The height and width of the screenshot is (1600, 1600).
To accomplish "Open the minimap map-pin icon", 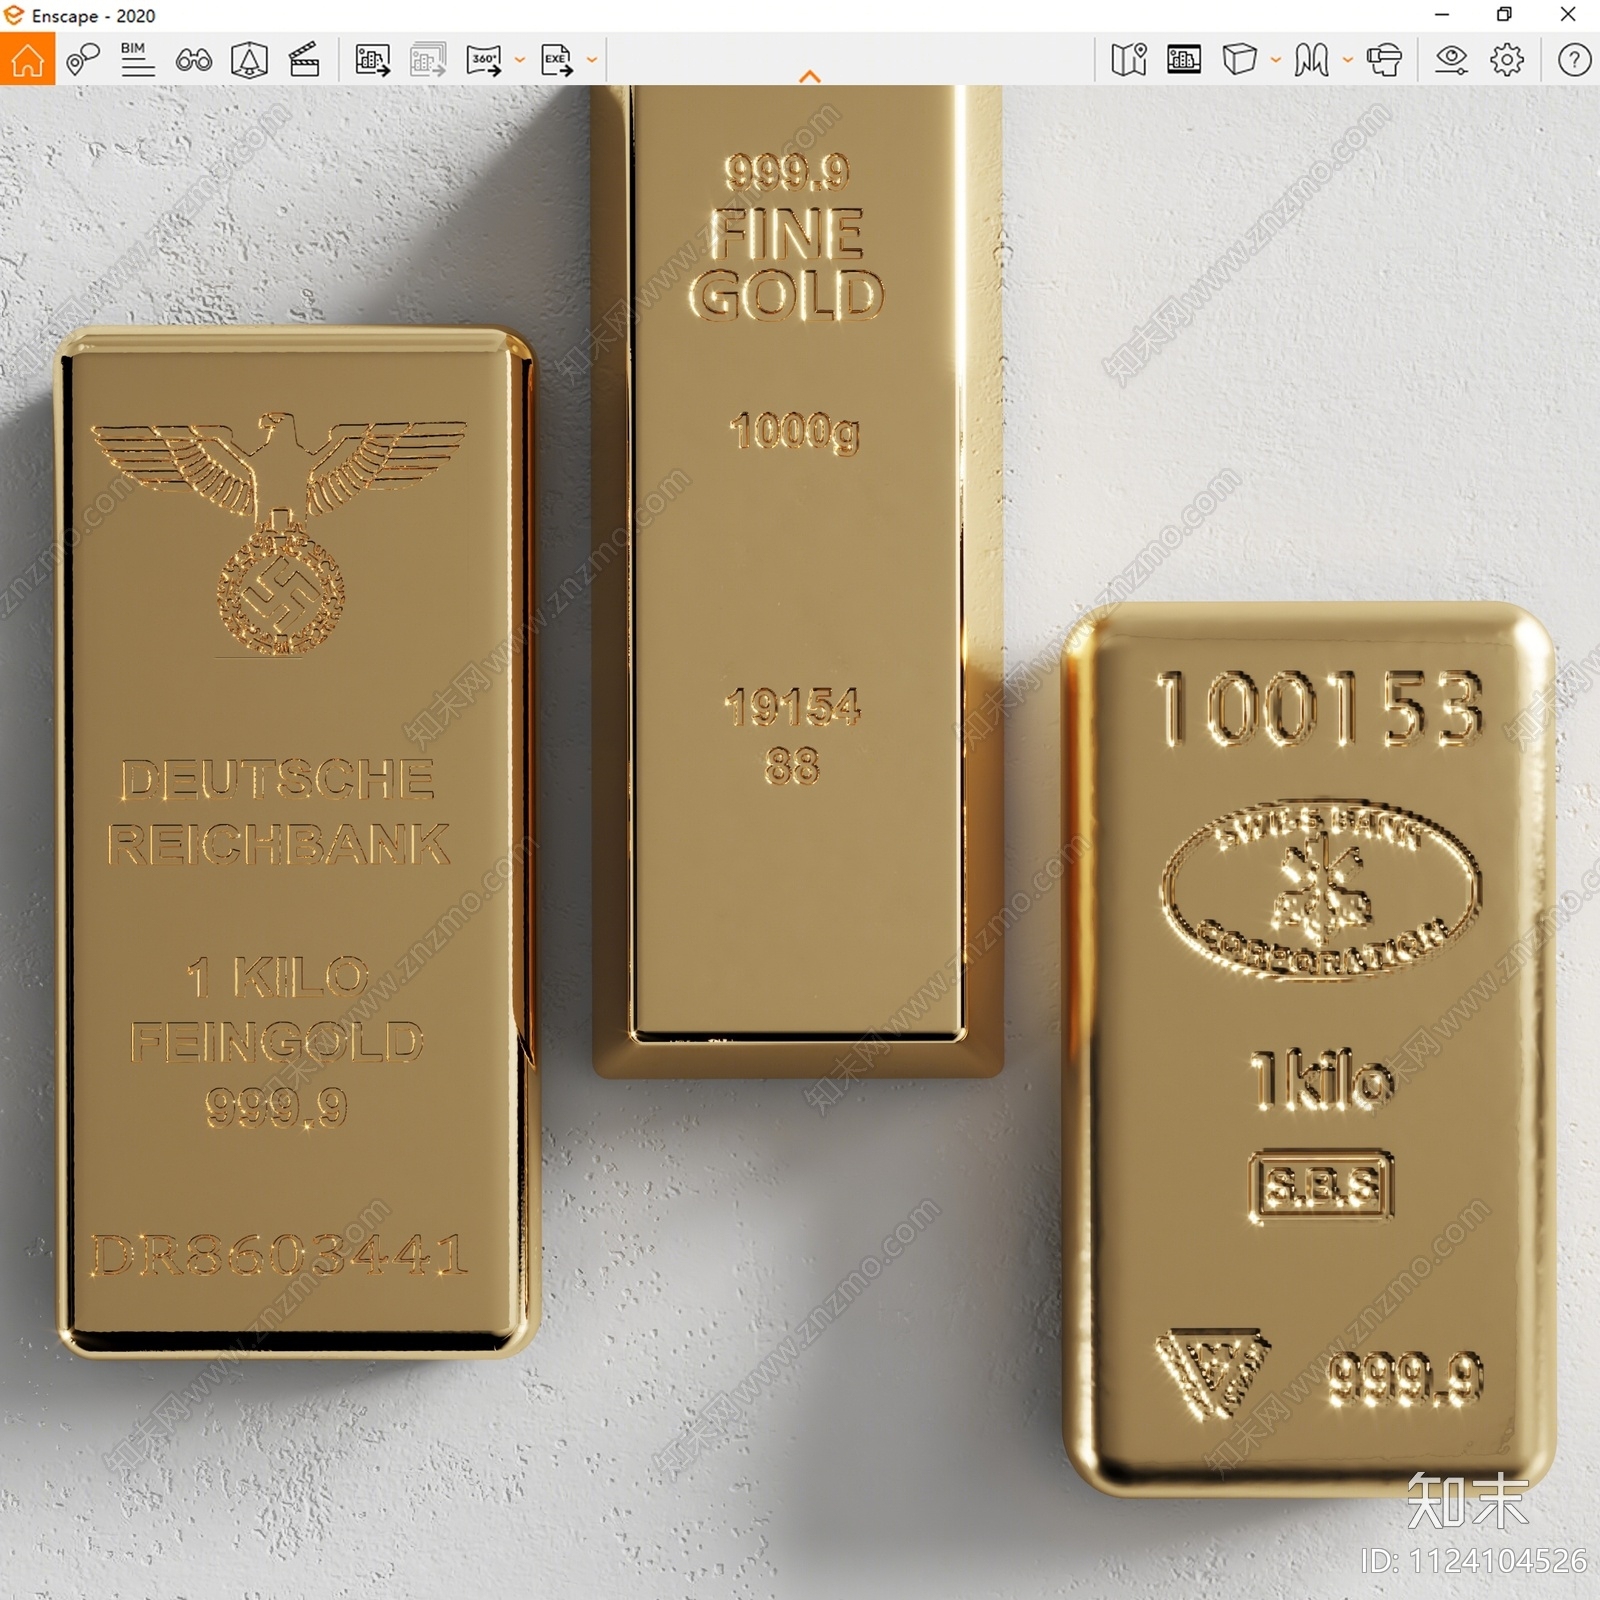I will [1129, 60].
